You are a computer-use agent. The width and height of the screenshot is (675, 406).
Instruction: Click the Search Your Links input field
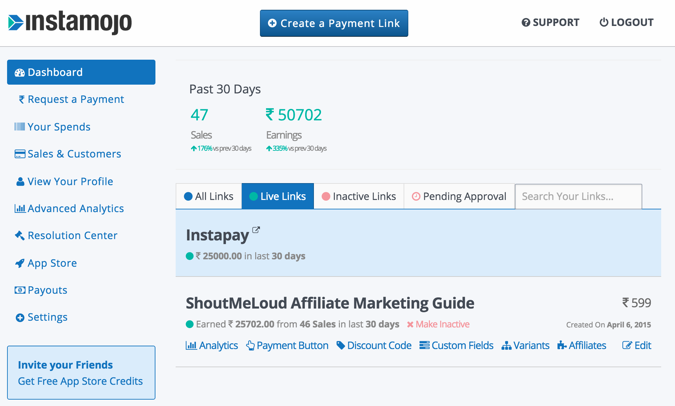coord(578,196)
